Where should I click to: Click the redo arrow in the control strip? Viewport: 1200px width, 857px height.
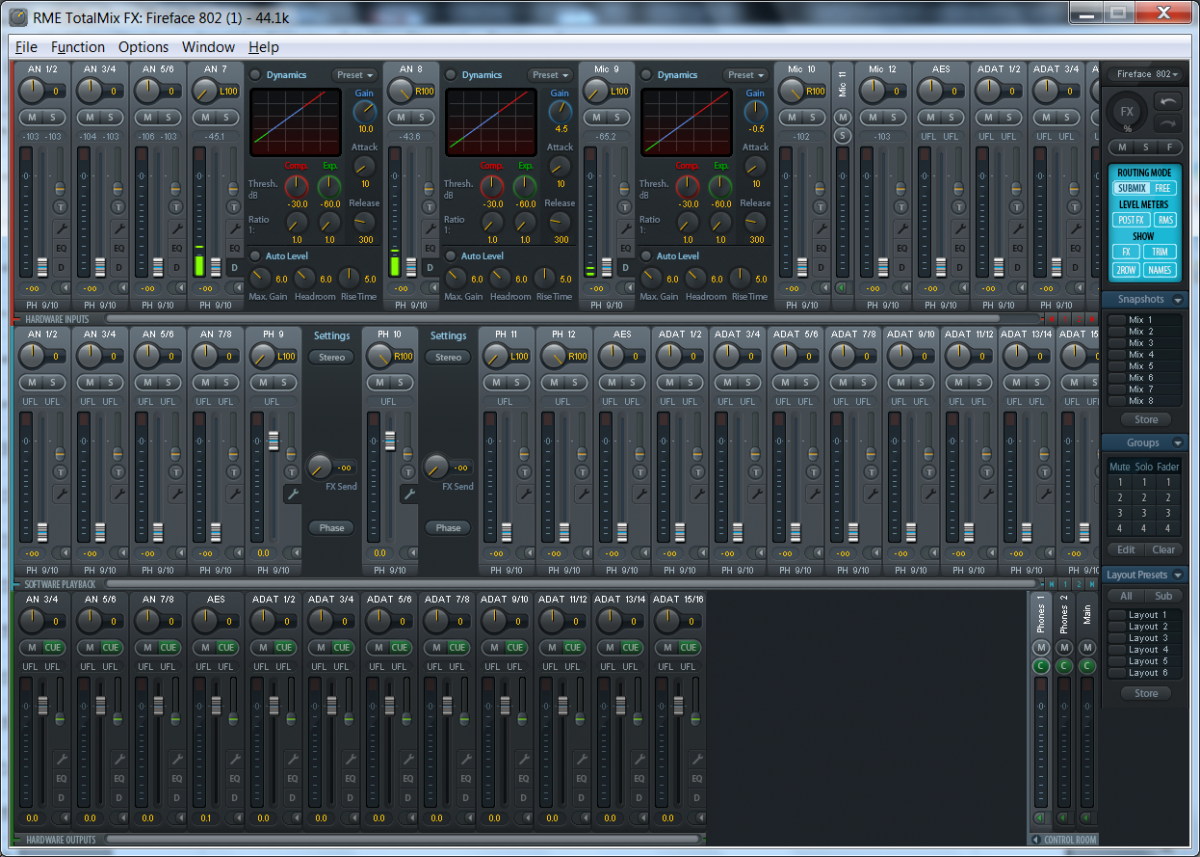(1167, 123)
